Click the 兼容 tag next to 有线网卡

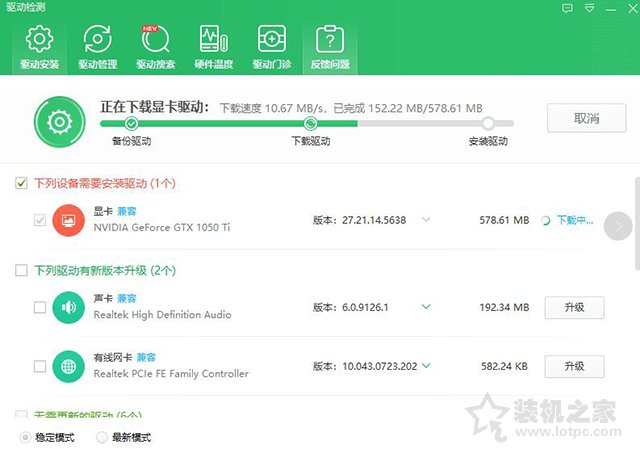point(146,357)
